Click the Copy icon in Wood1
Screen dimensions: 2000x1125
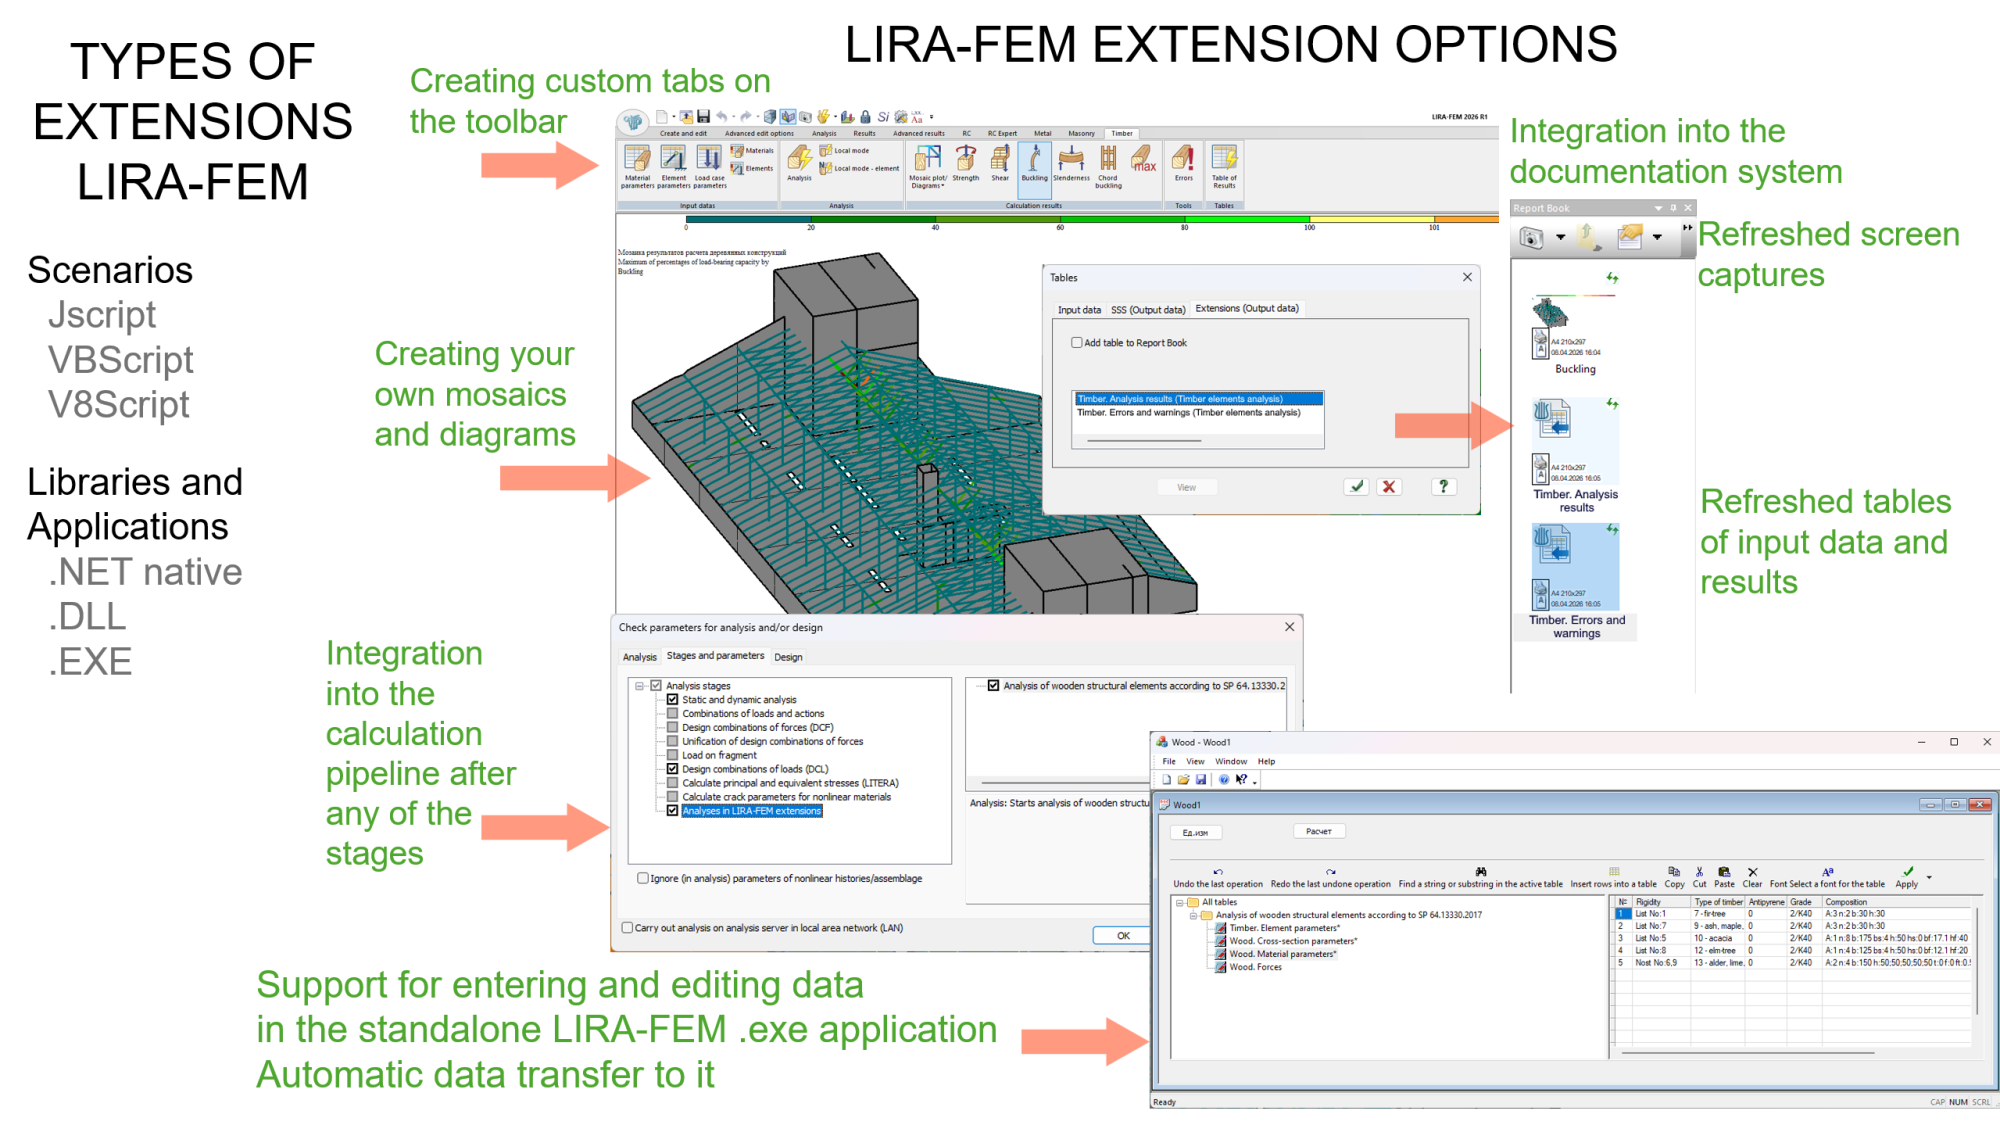(x=1674, y=872)
